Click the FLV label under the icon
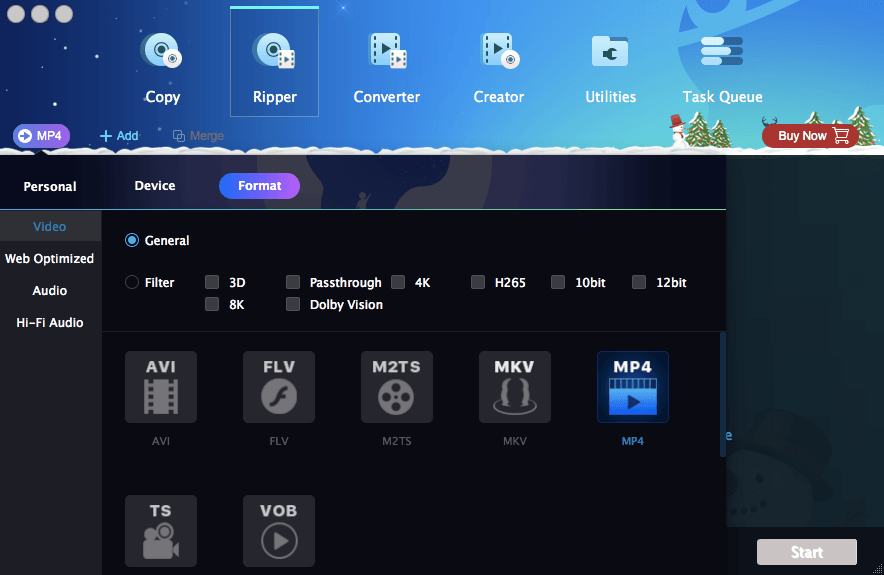The width and height of the screenshot is (884, 575). pos(279,441)
